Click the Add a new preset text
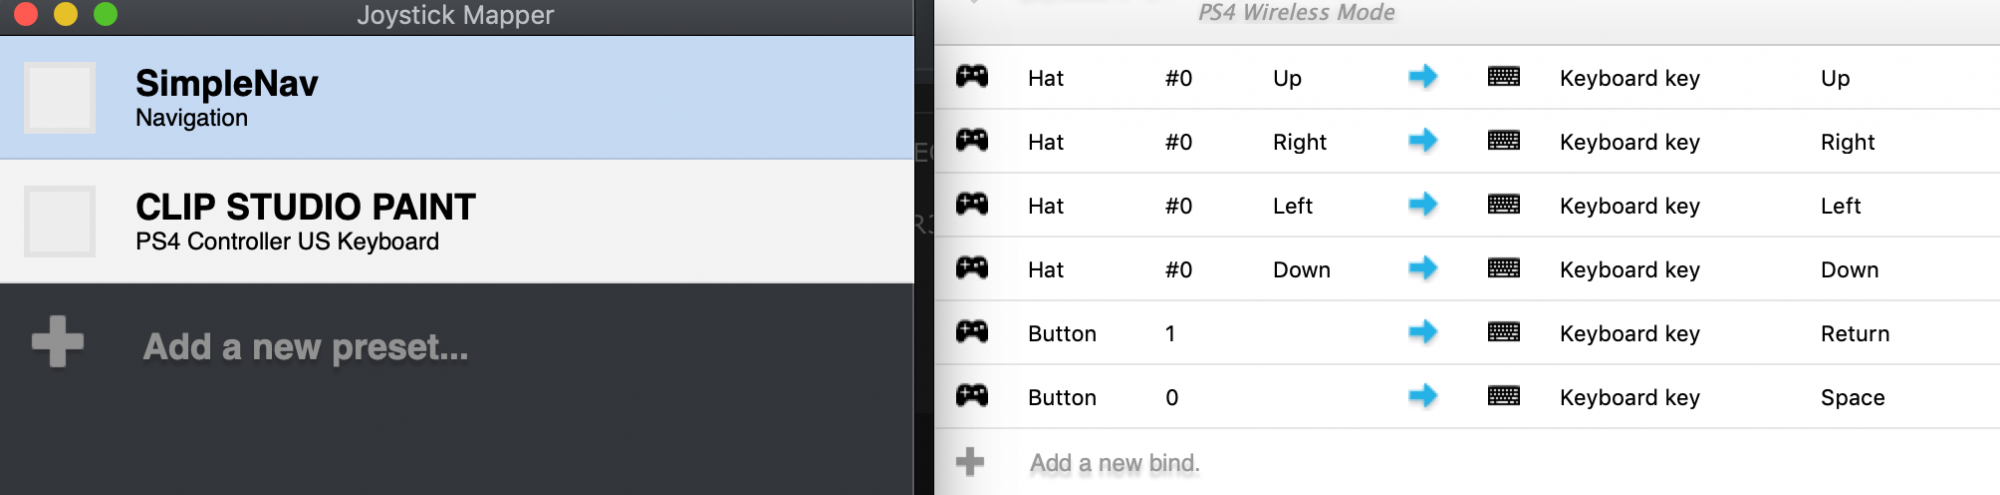 [305, 347]
